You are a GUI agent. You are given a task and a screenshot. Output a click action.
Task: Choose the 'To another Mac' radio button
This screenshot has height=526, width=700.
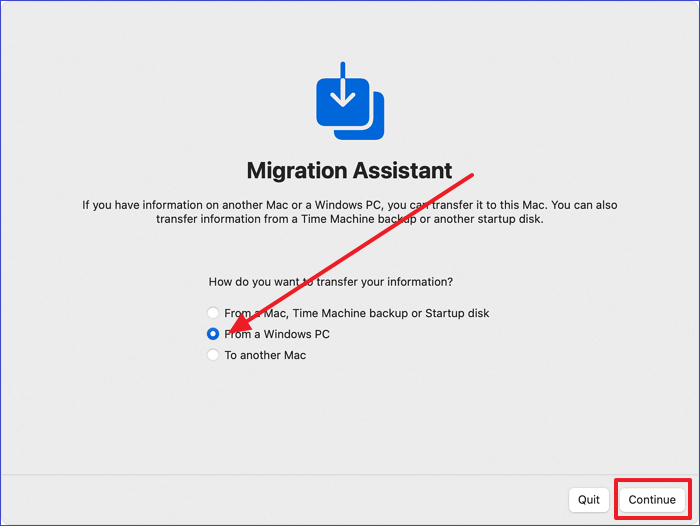pyautogui.click(x=213, y=355)
